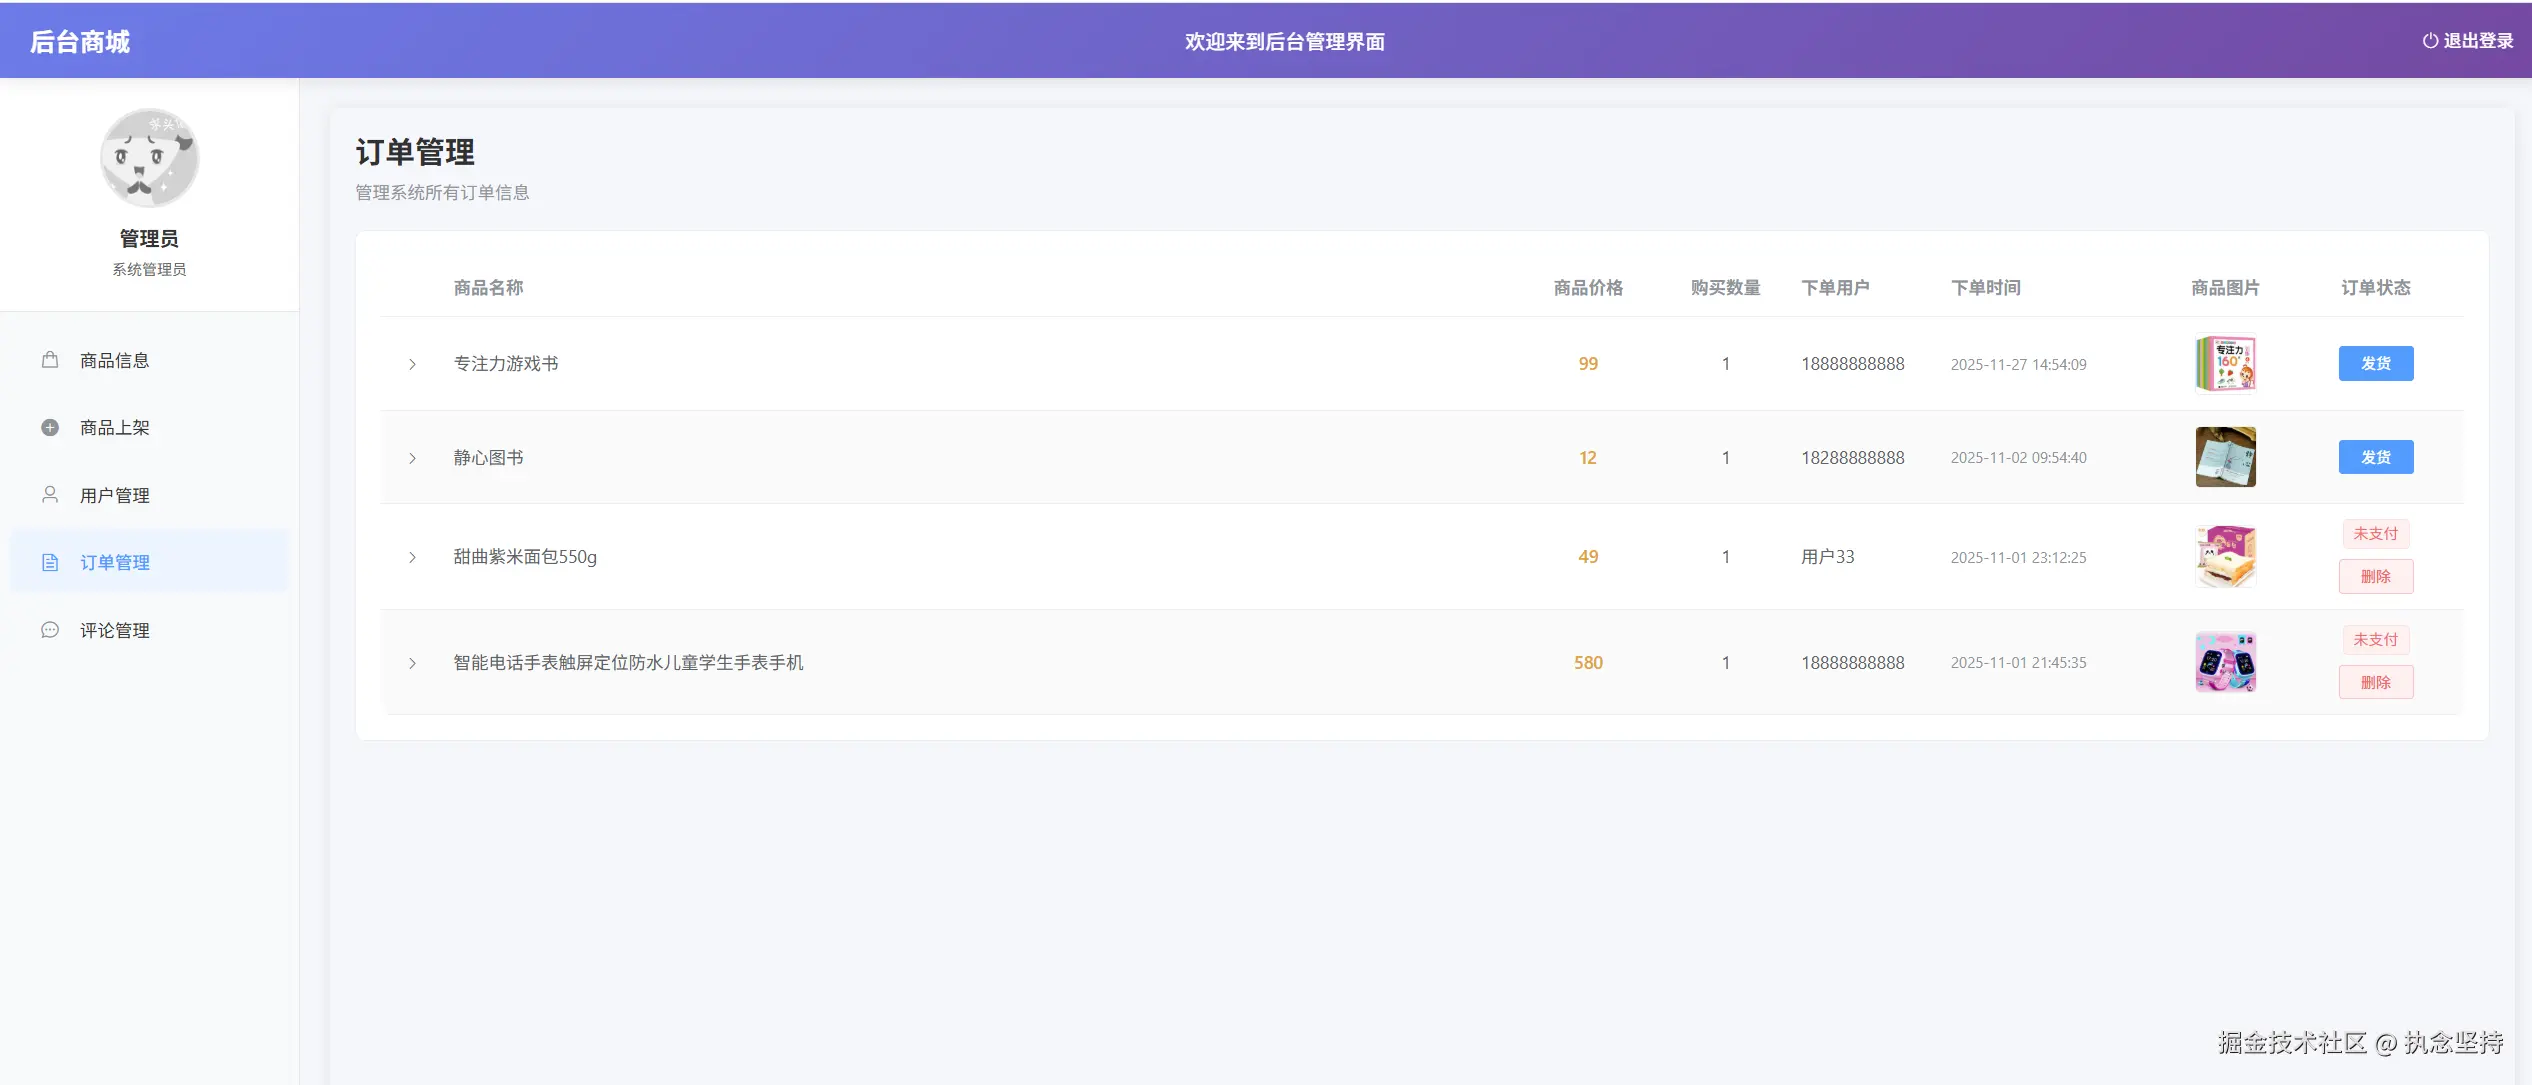Open the 商品上架 menu item

tap(115, 428)
